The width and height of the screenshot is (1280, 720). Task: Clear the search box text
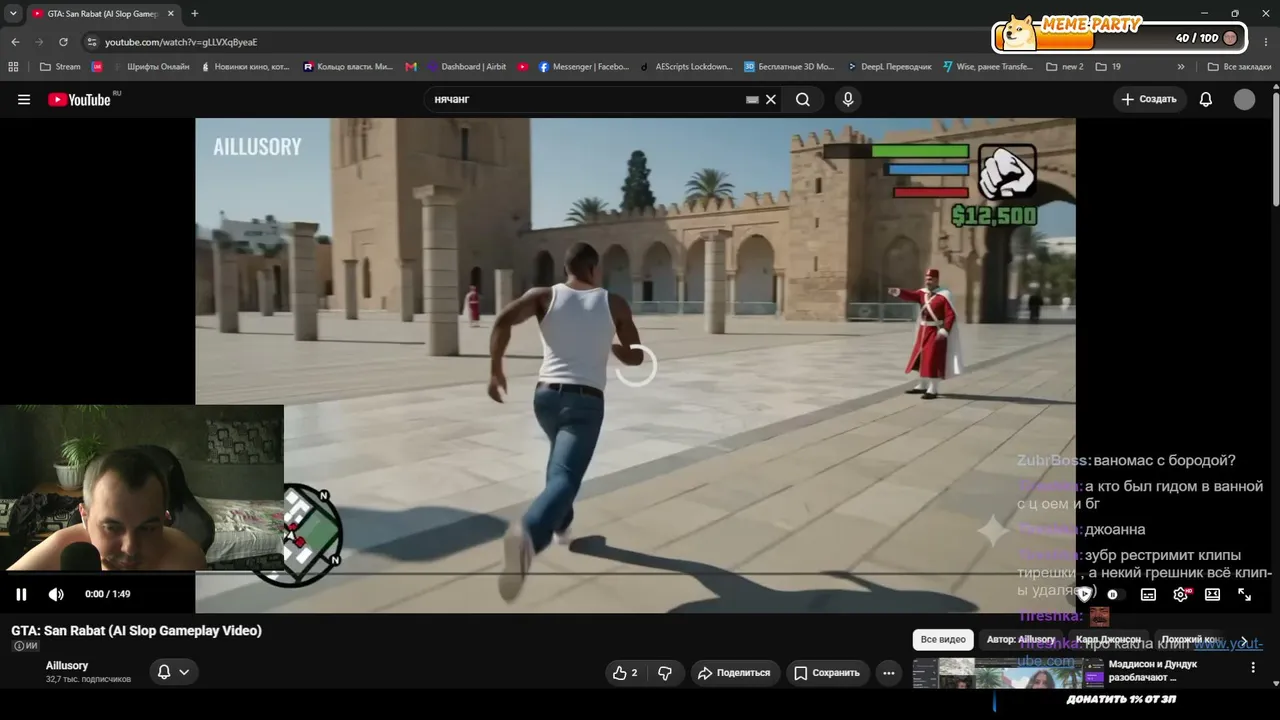pos(771,99)
